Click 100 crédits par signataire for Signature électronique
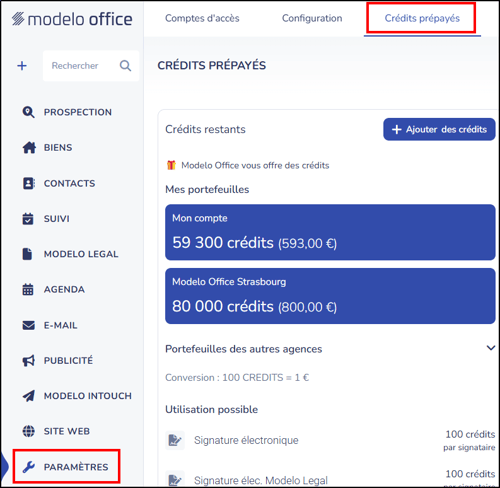This screenshot has height=488, width=500. 469,440
